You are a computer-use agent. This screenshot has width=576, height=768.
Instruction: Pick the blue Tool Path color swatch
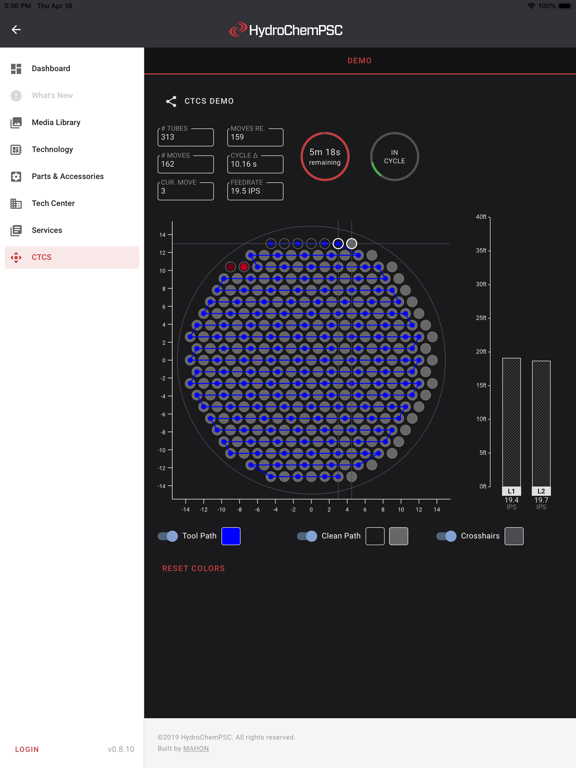[231, 536]
